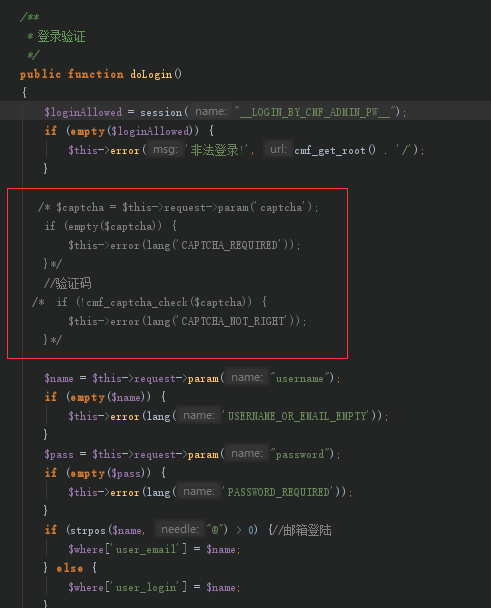Click the 'user_email' array key
The width and height of the screenshot is (491, 608).
145,549
